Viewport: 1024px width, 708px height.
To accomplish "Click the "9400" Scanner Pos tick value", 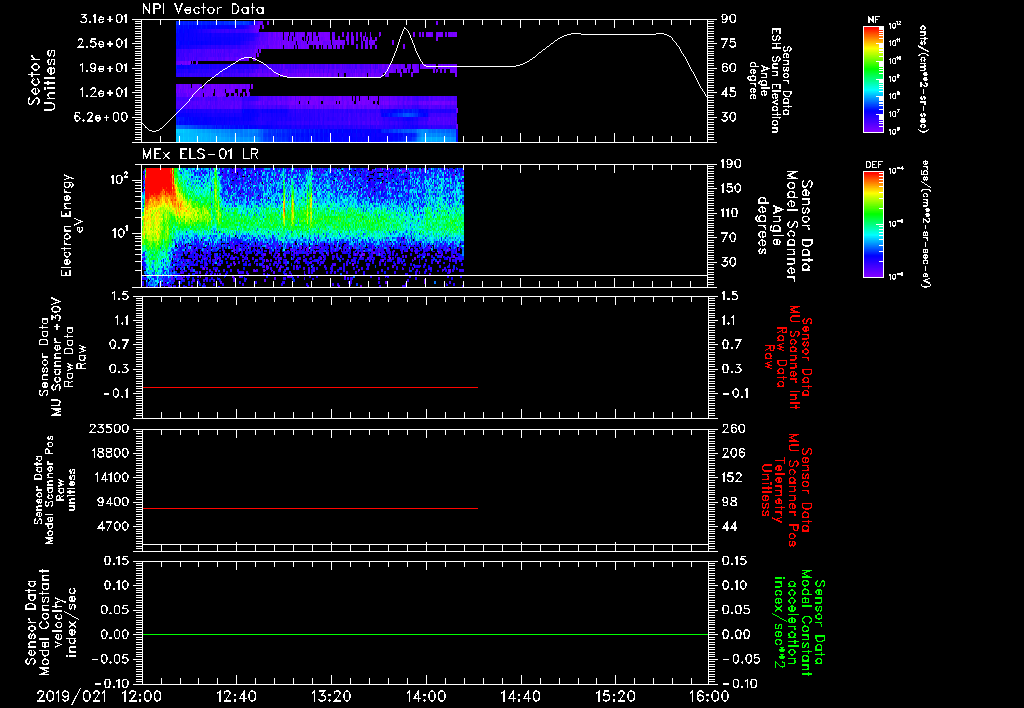I will (x=112, y=502).
